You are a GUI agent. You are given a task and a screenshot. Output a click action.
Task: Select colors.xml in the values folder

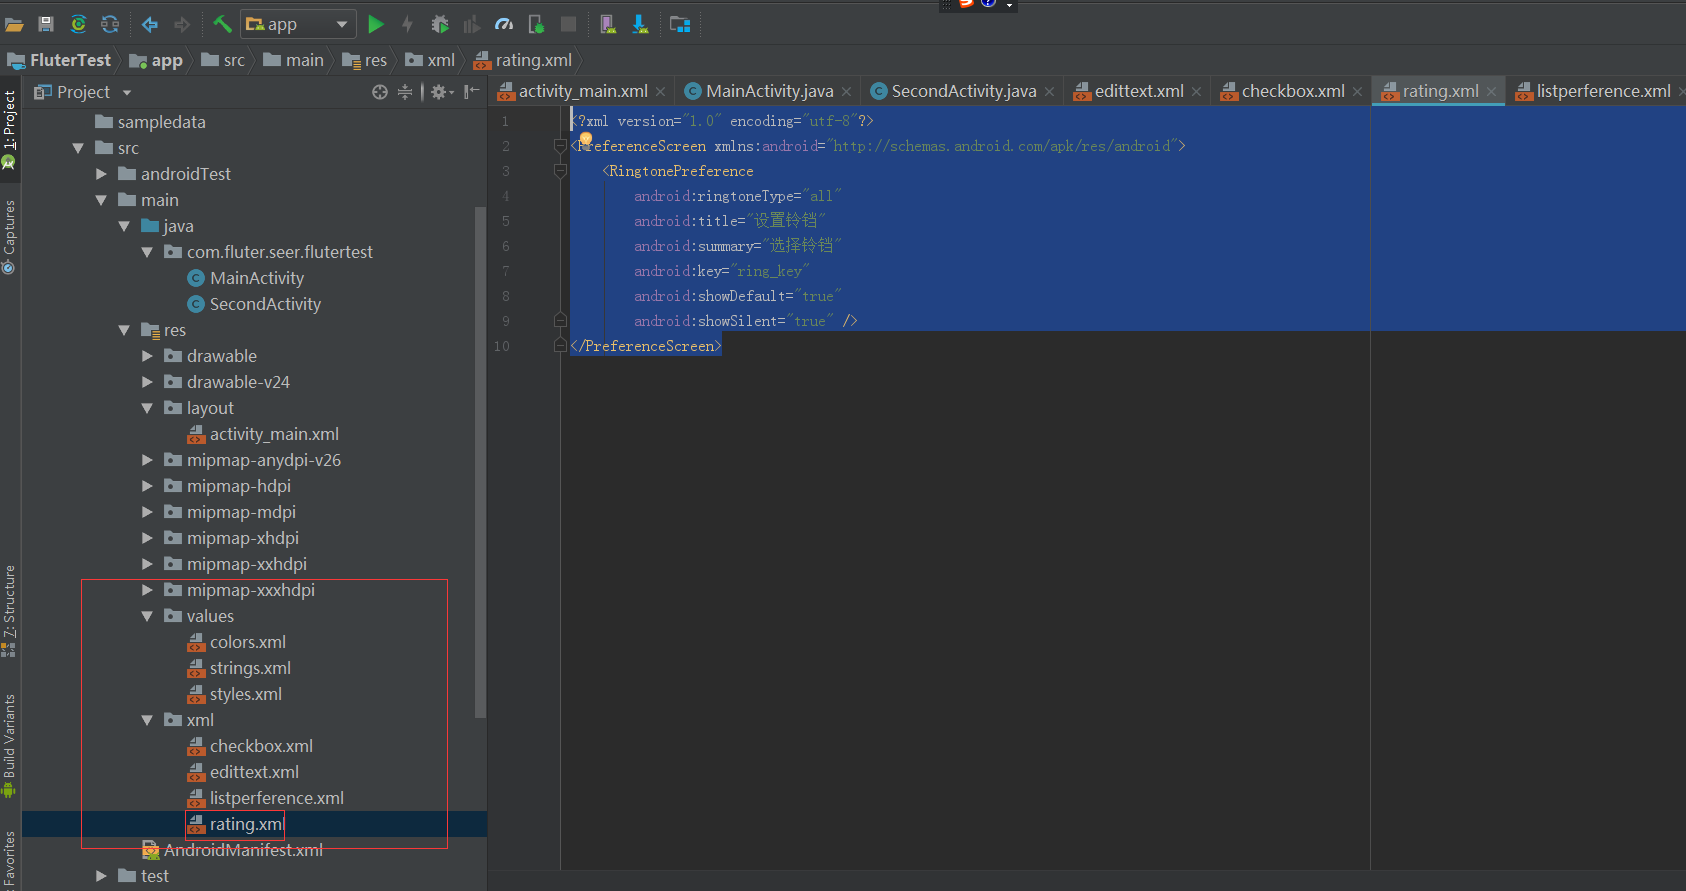pos(237,642)
